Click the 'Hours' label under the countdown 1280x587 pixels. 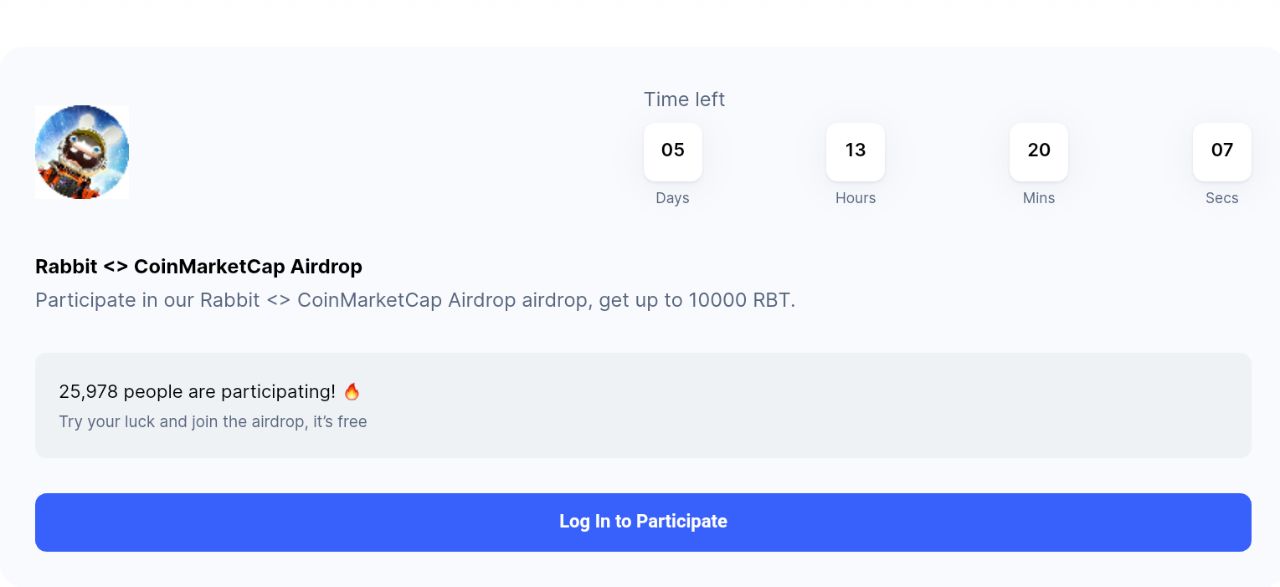[855, 198]
